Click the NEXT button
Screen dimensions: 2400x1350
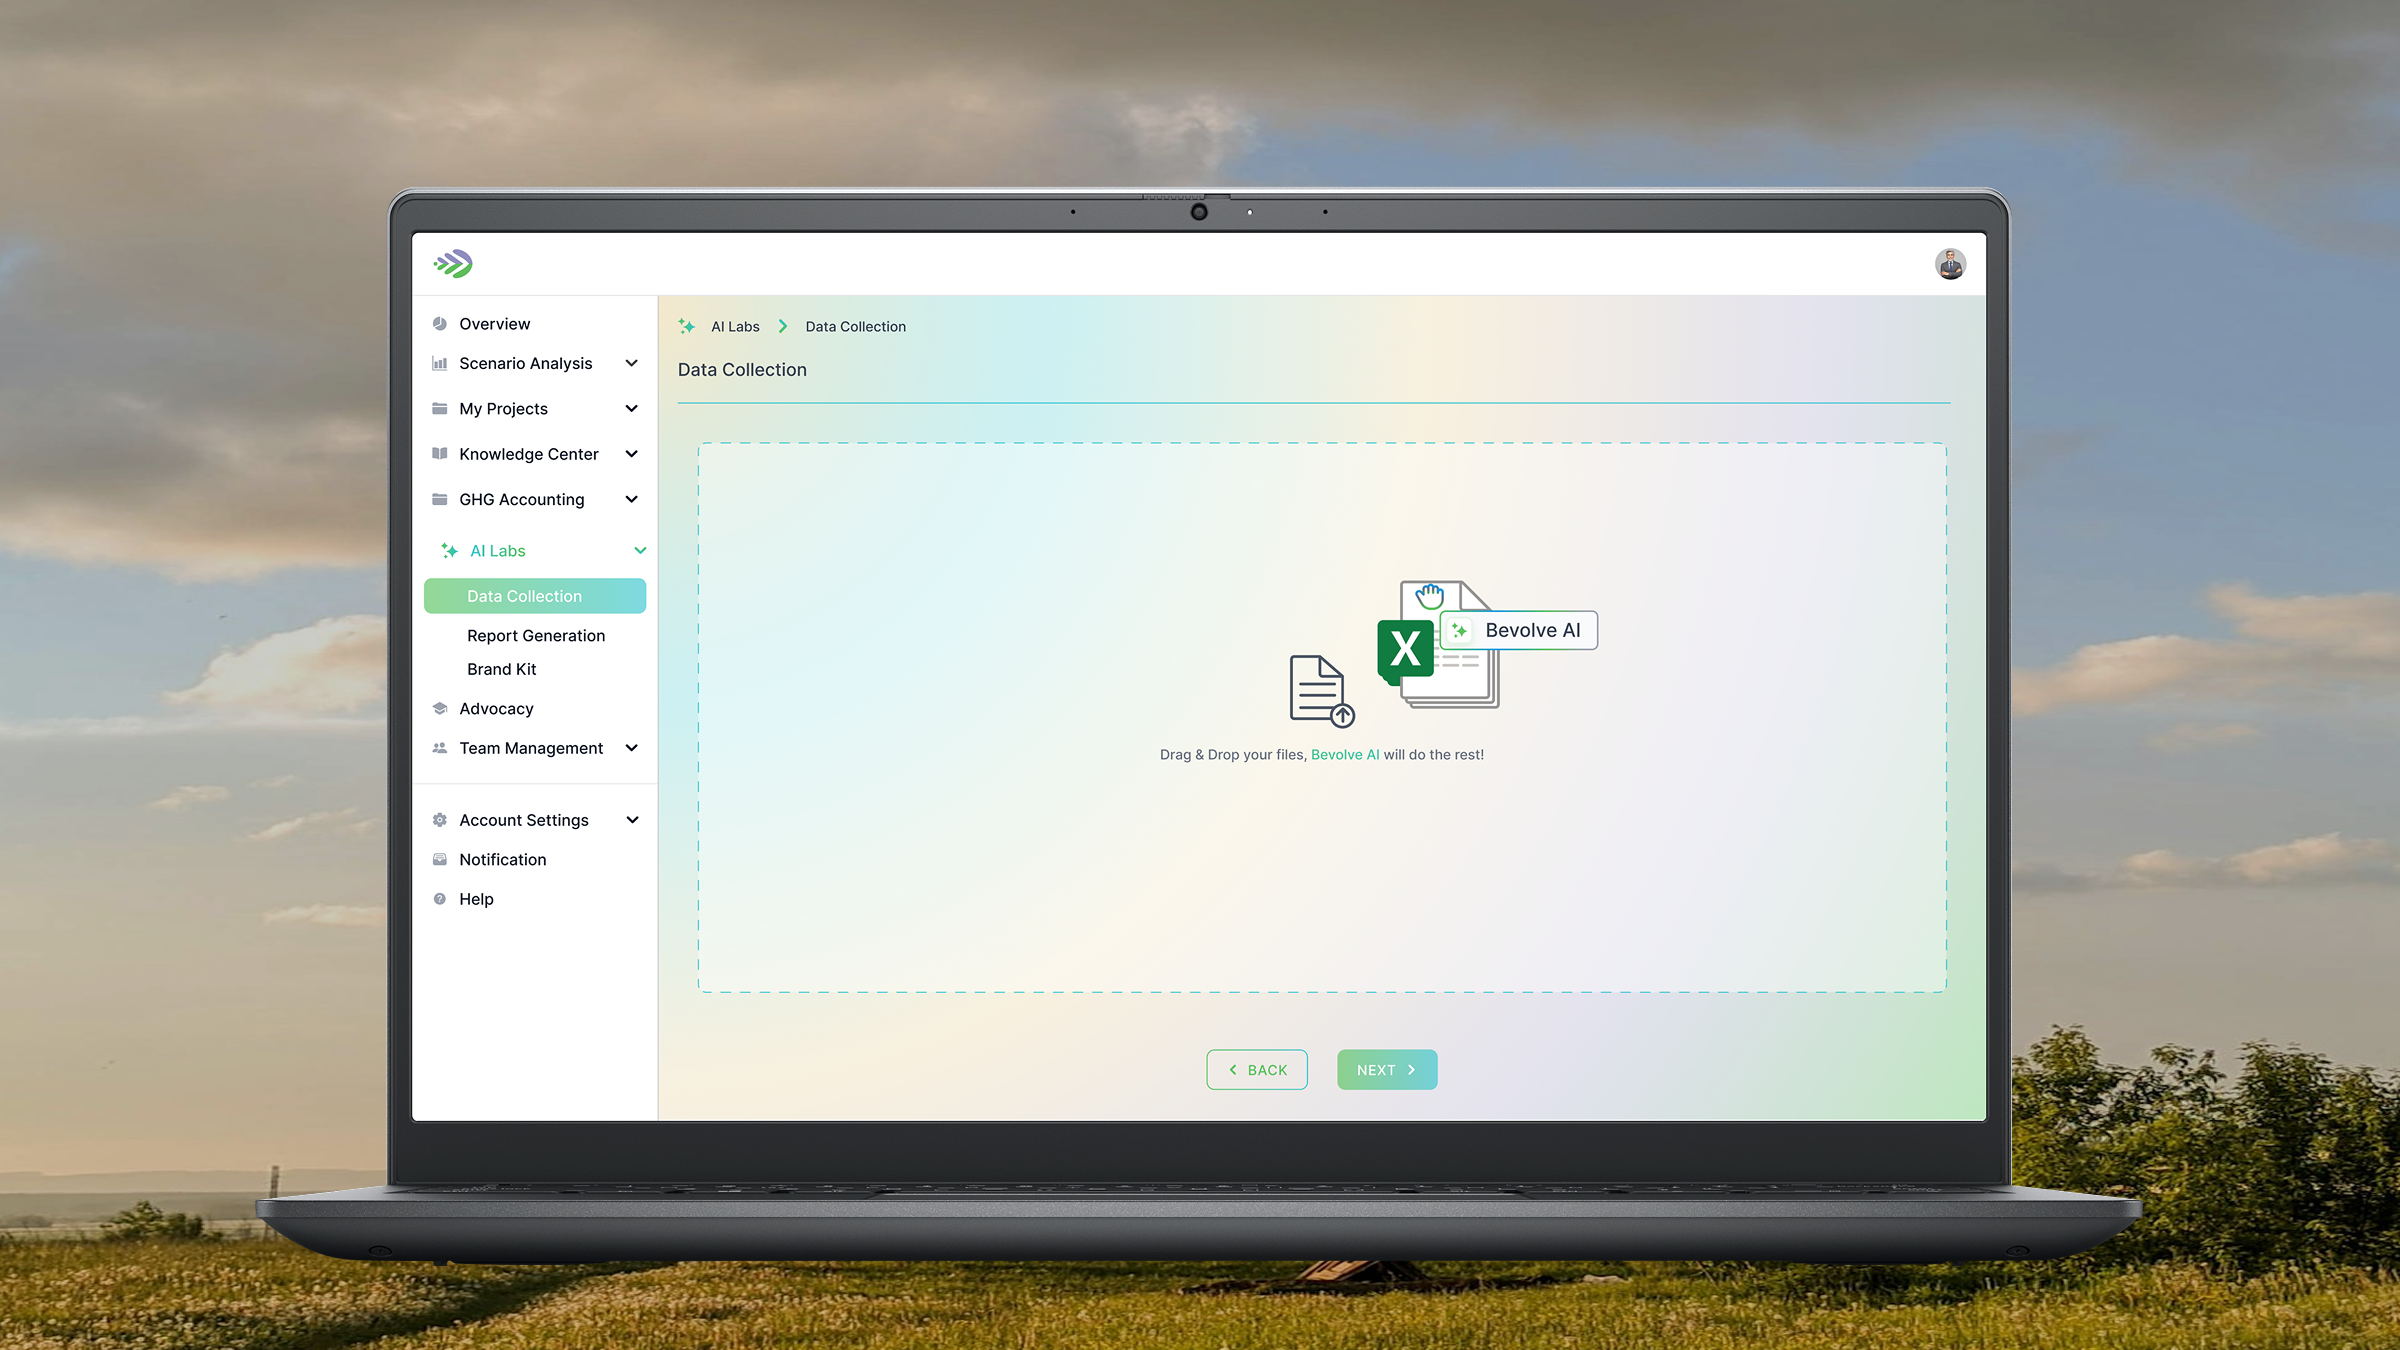[x=1387, y=1069]
